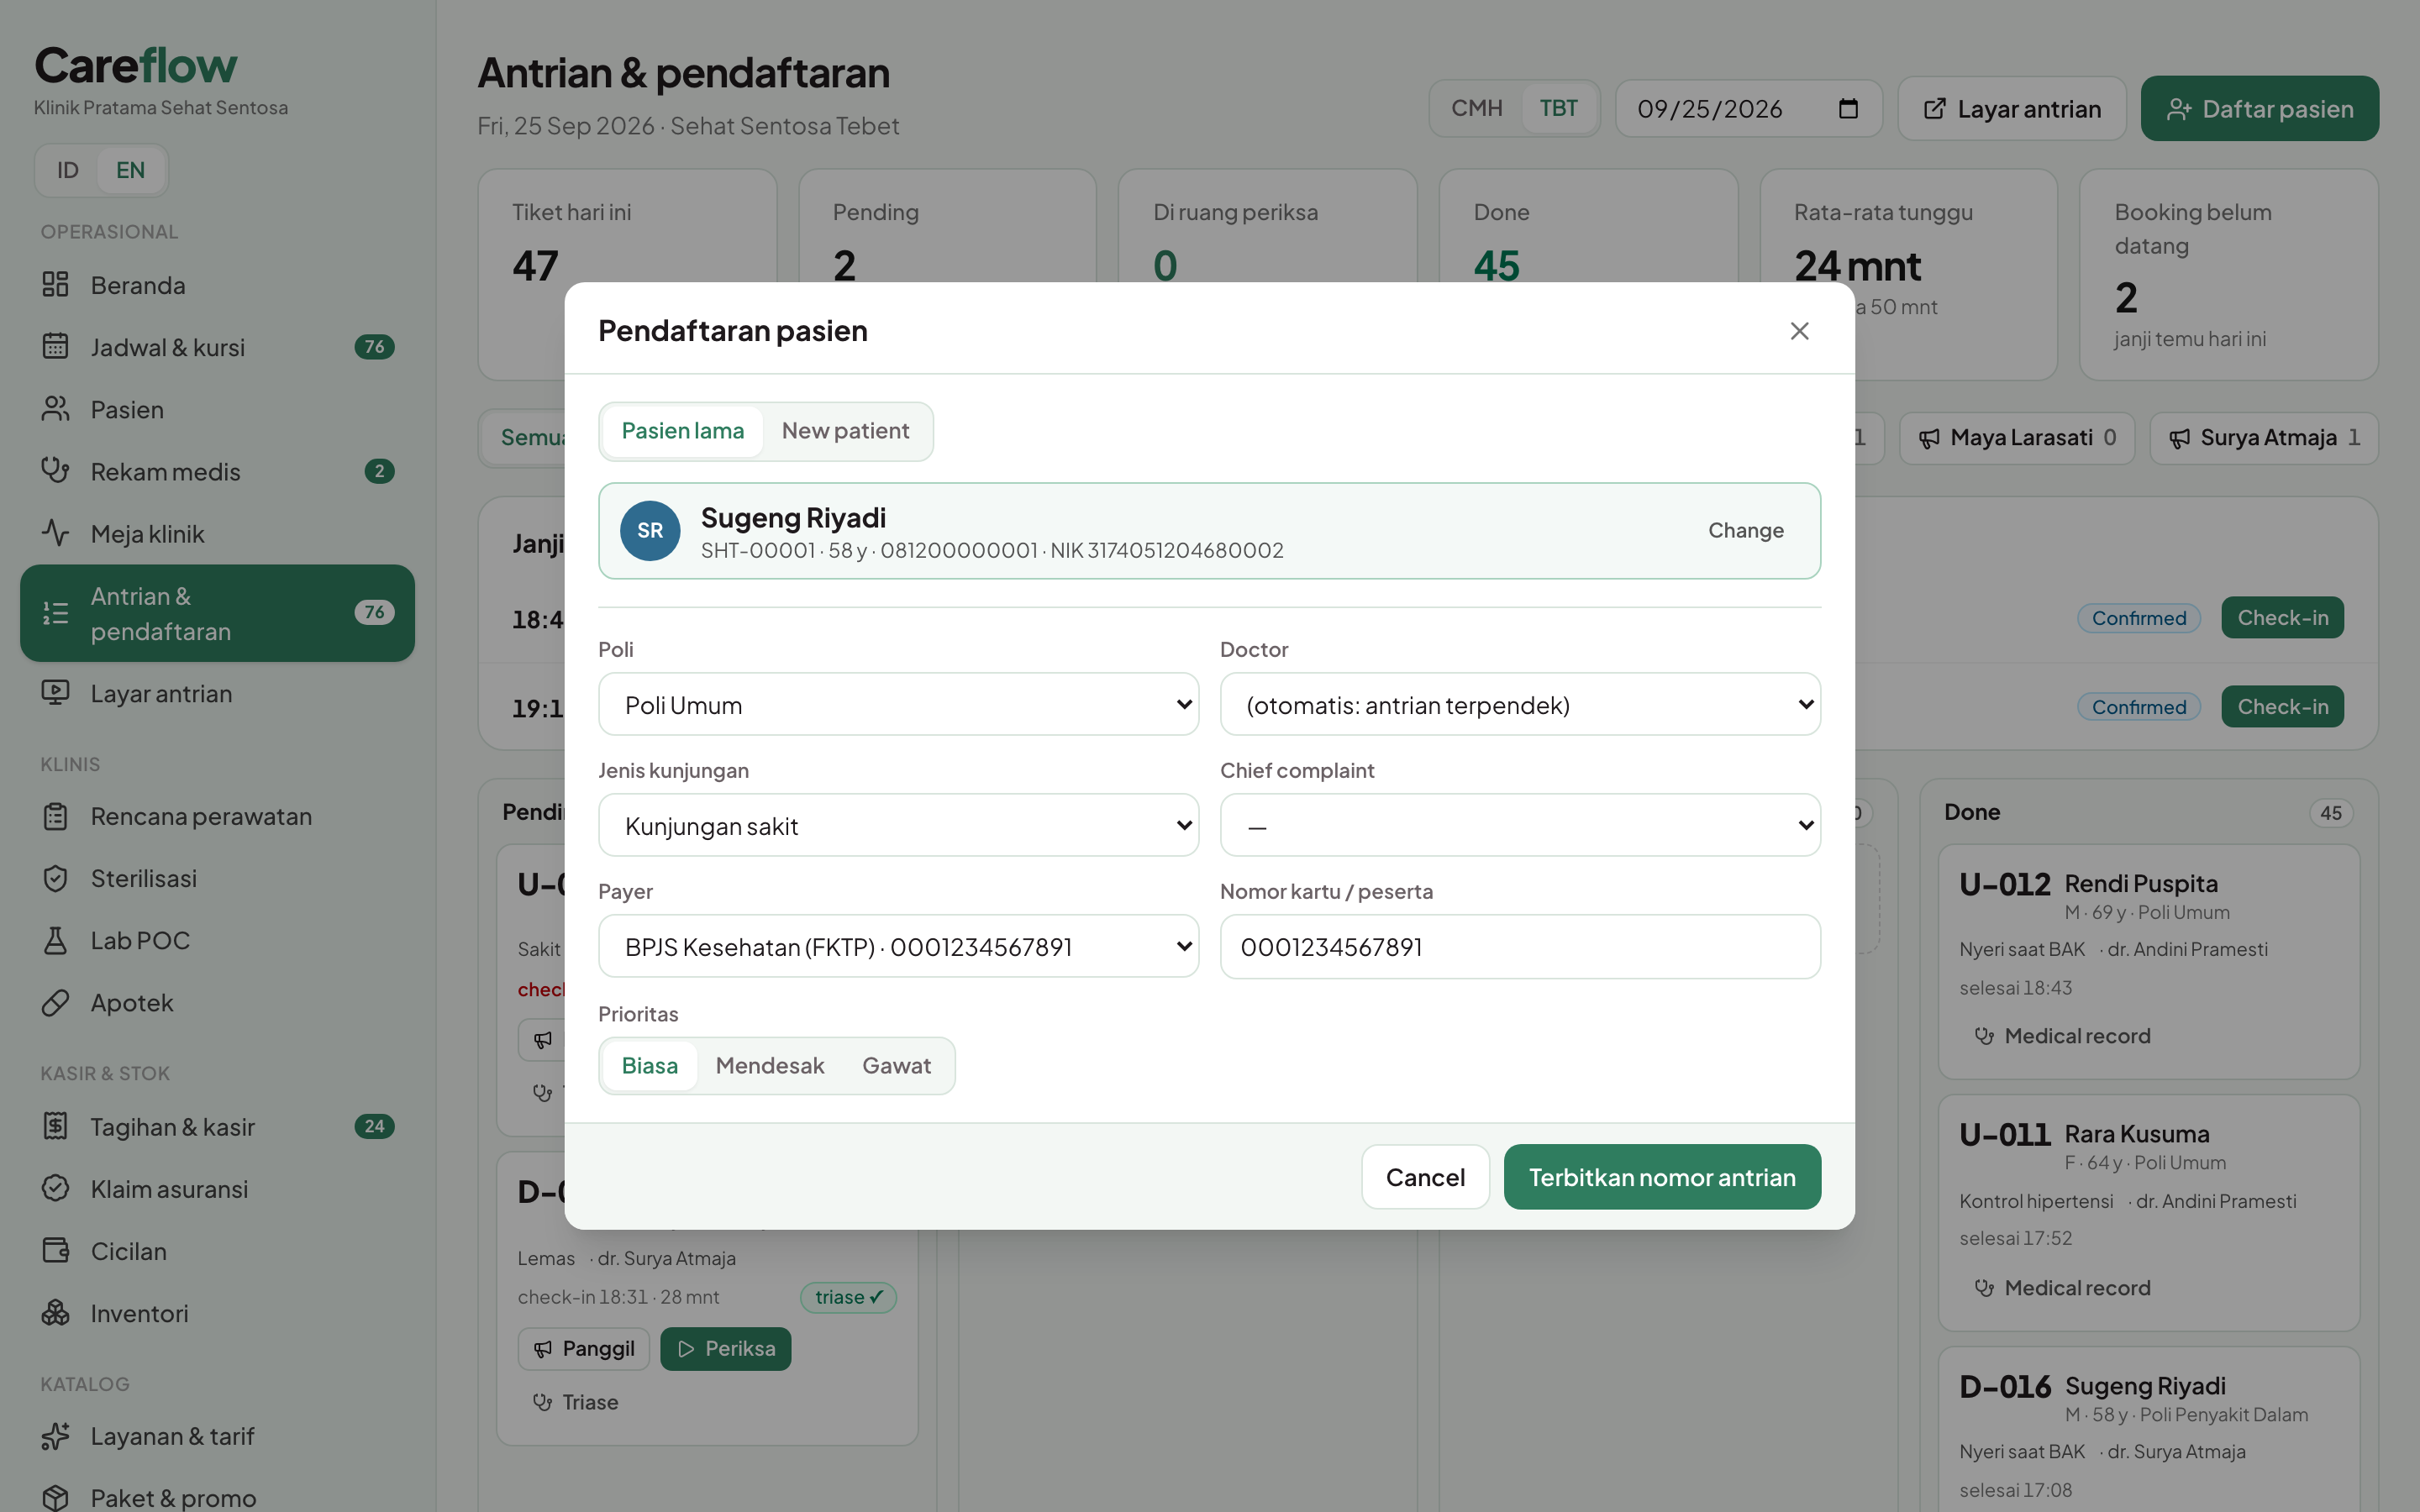Screen dimensions: 2420x1512
Task: Click the Antrian & pendaftaran list icon
Action: click(55, 613)
